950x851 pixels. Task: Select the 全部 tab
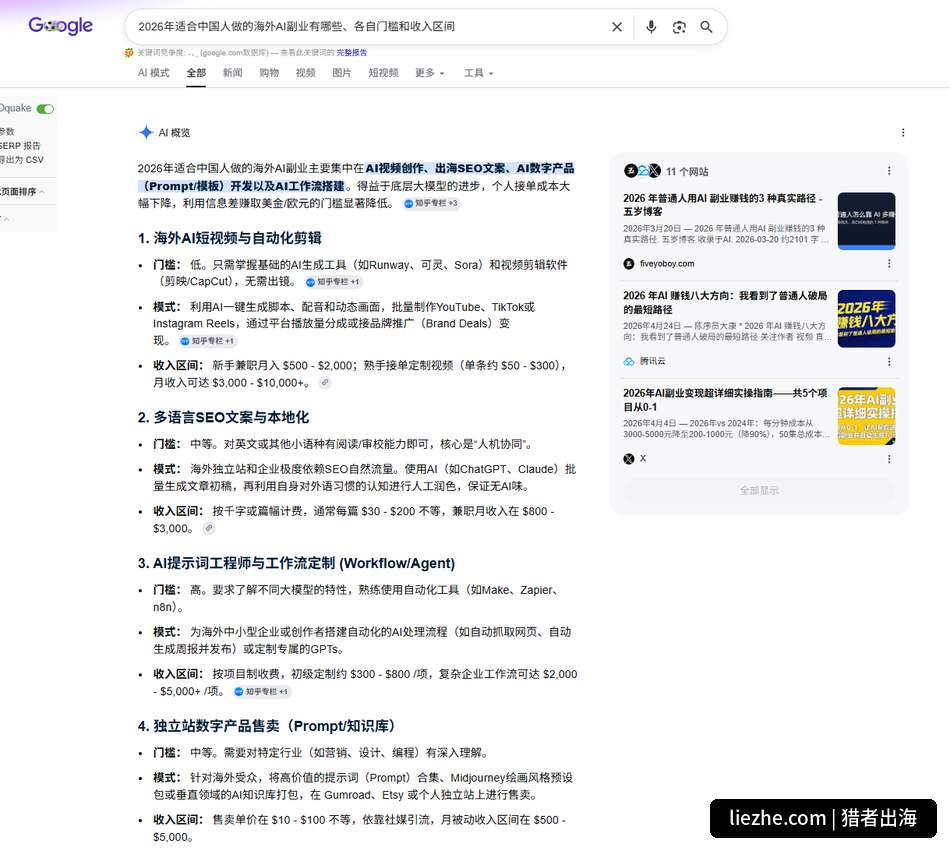196,73
